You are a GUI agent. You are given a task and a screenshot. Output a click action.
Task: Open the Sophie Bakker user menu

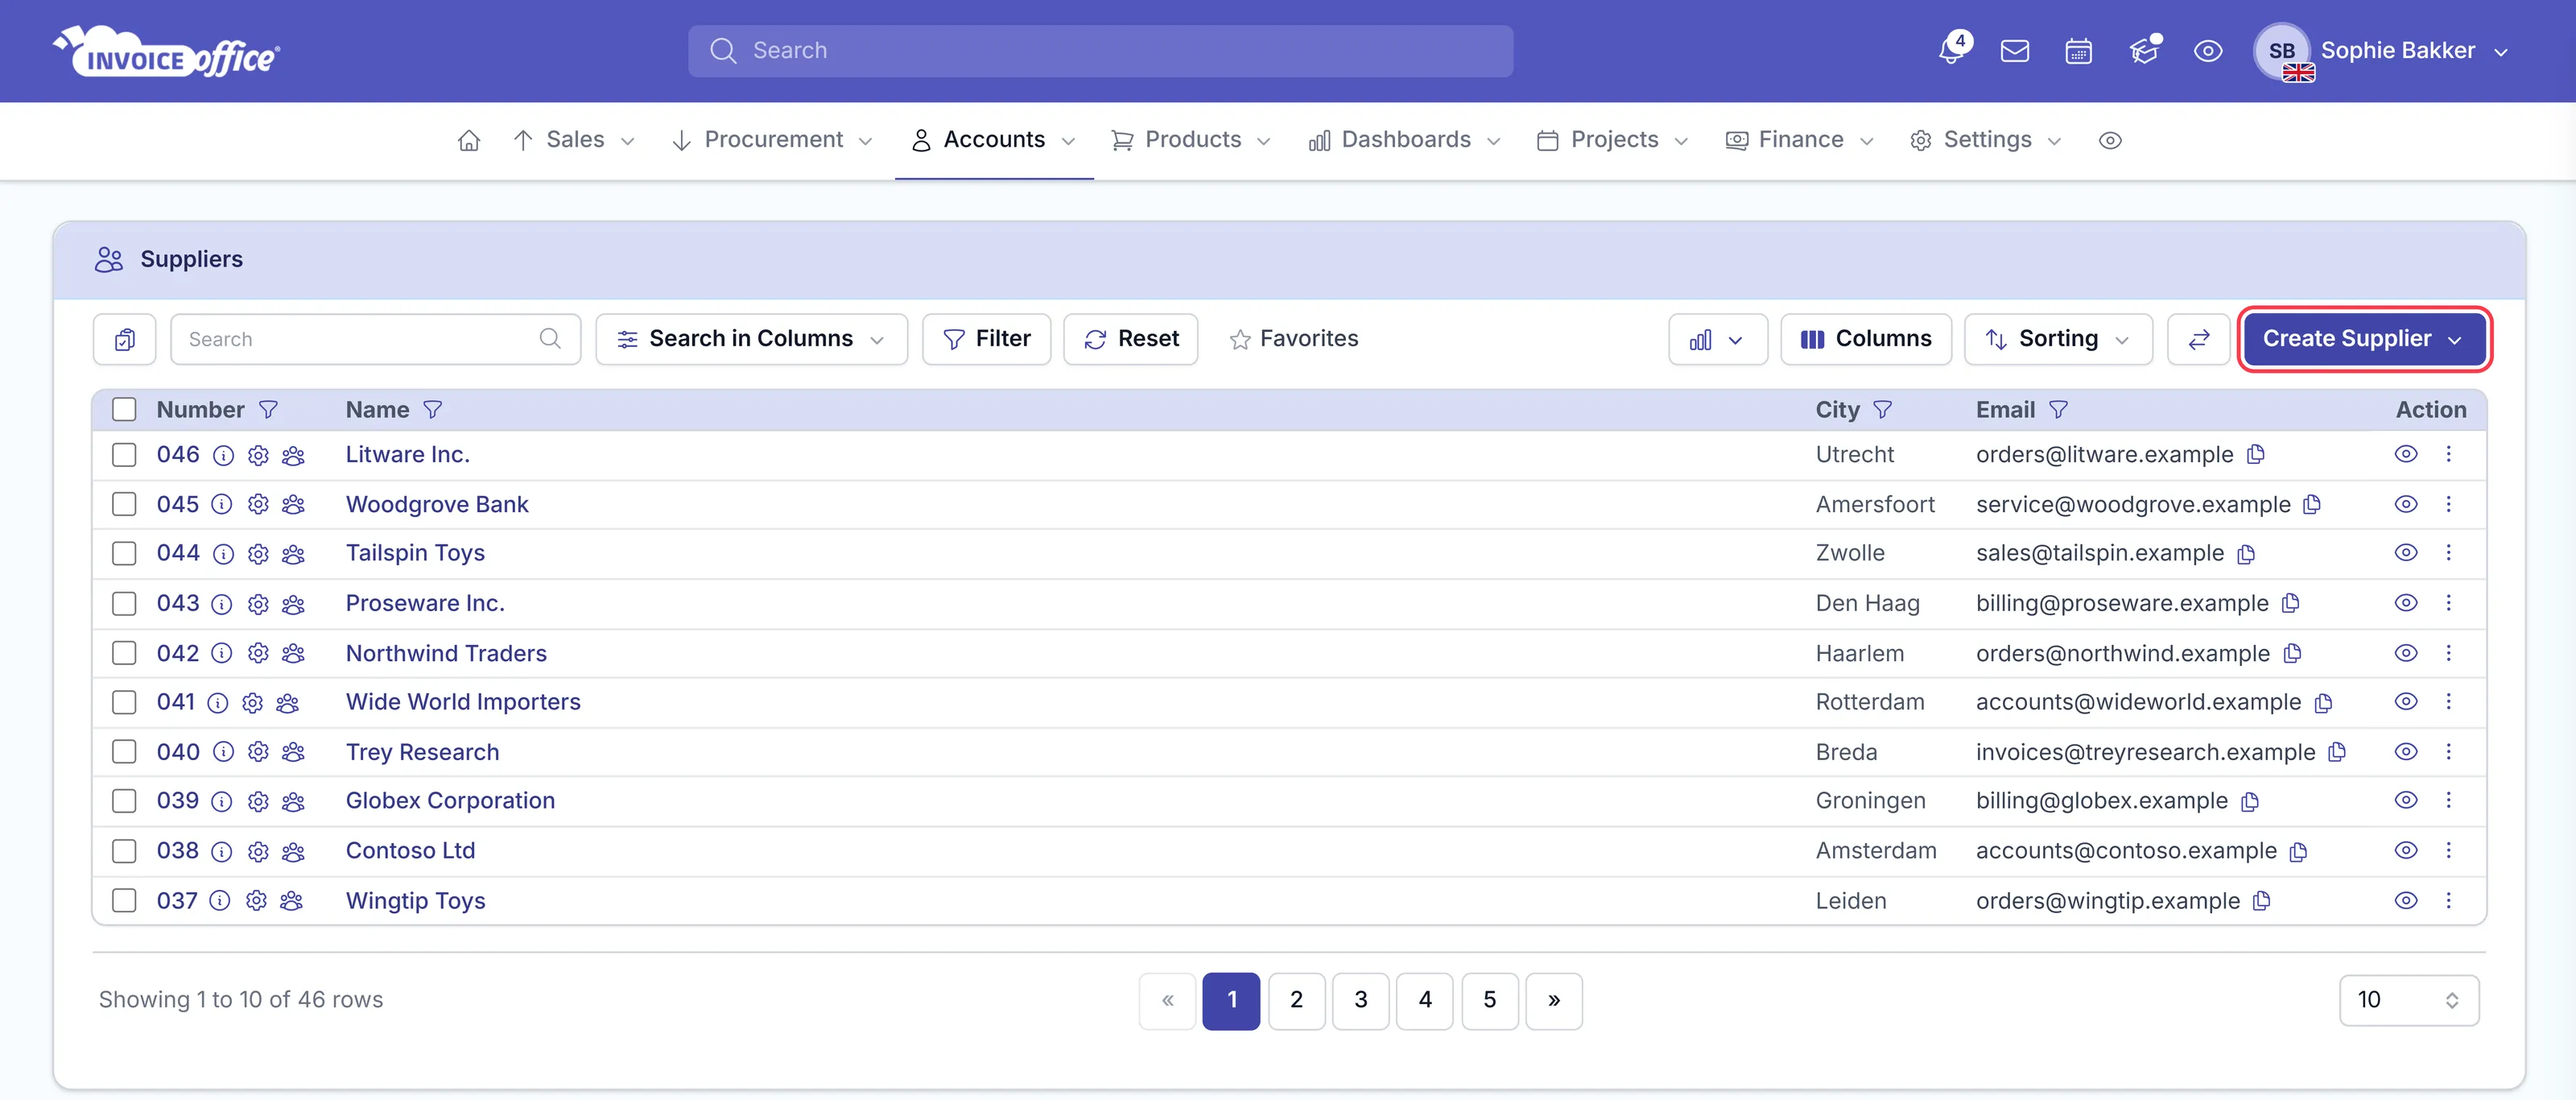2381,51
